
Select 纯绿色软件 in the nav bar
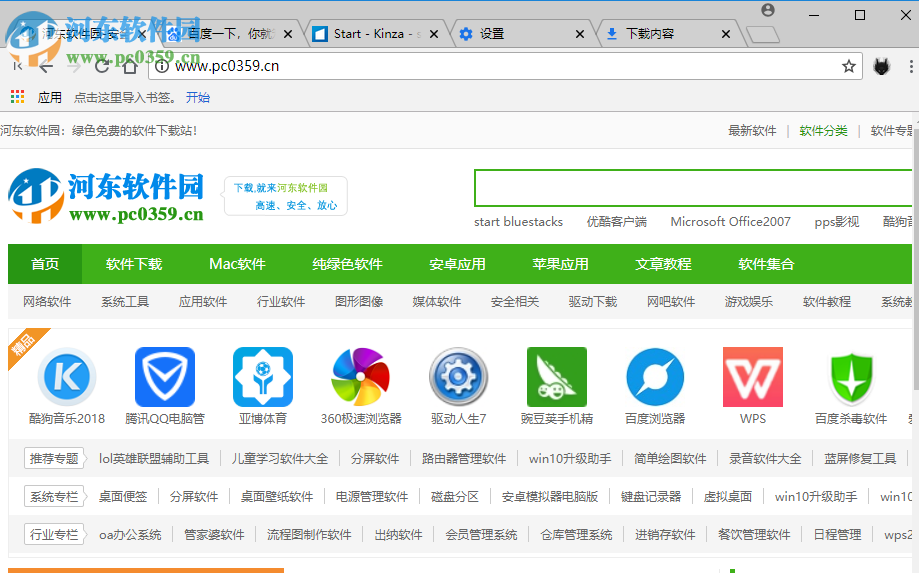pos(347,264)
